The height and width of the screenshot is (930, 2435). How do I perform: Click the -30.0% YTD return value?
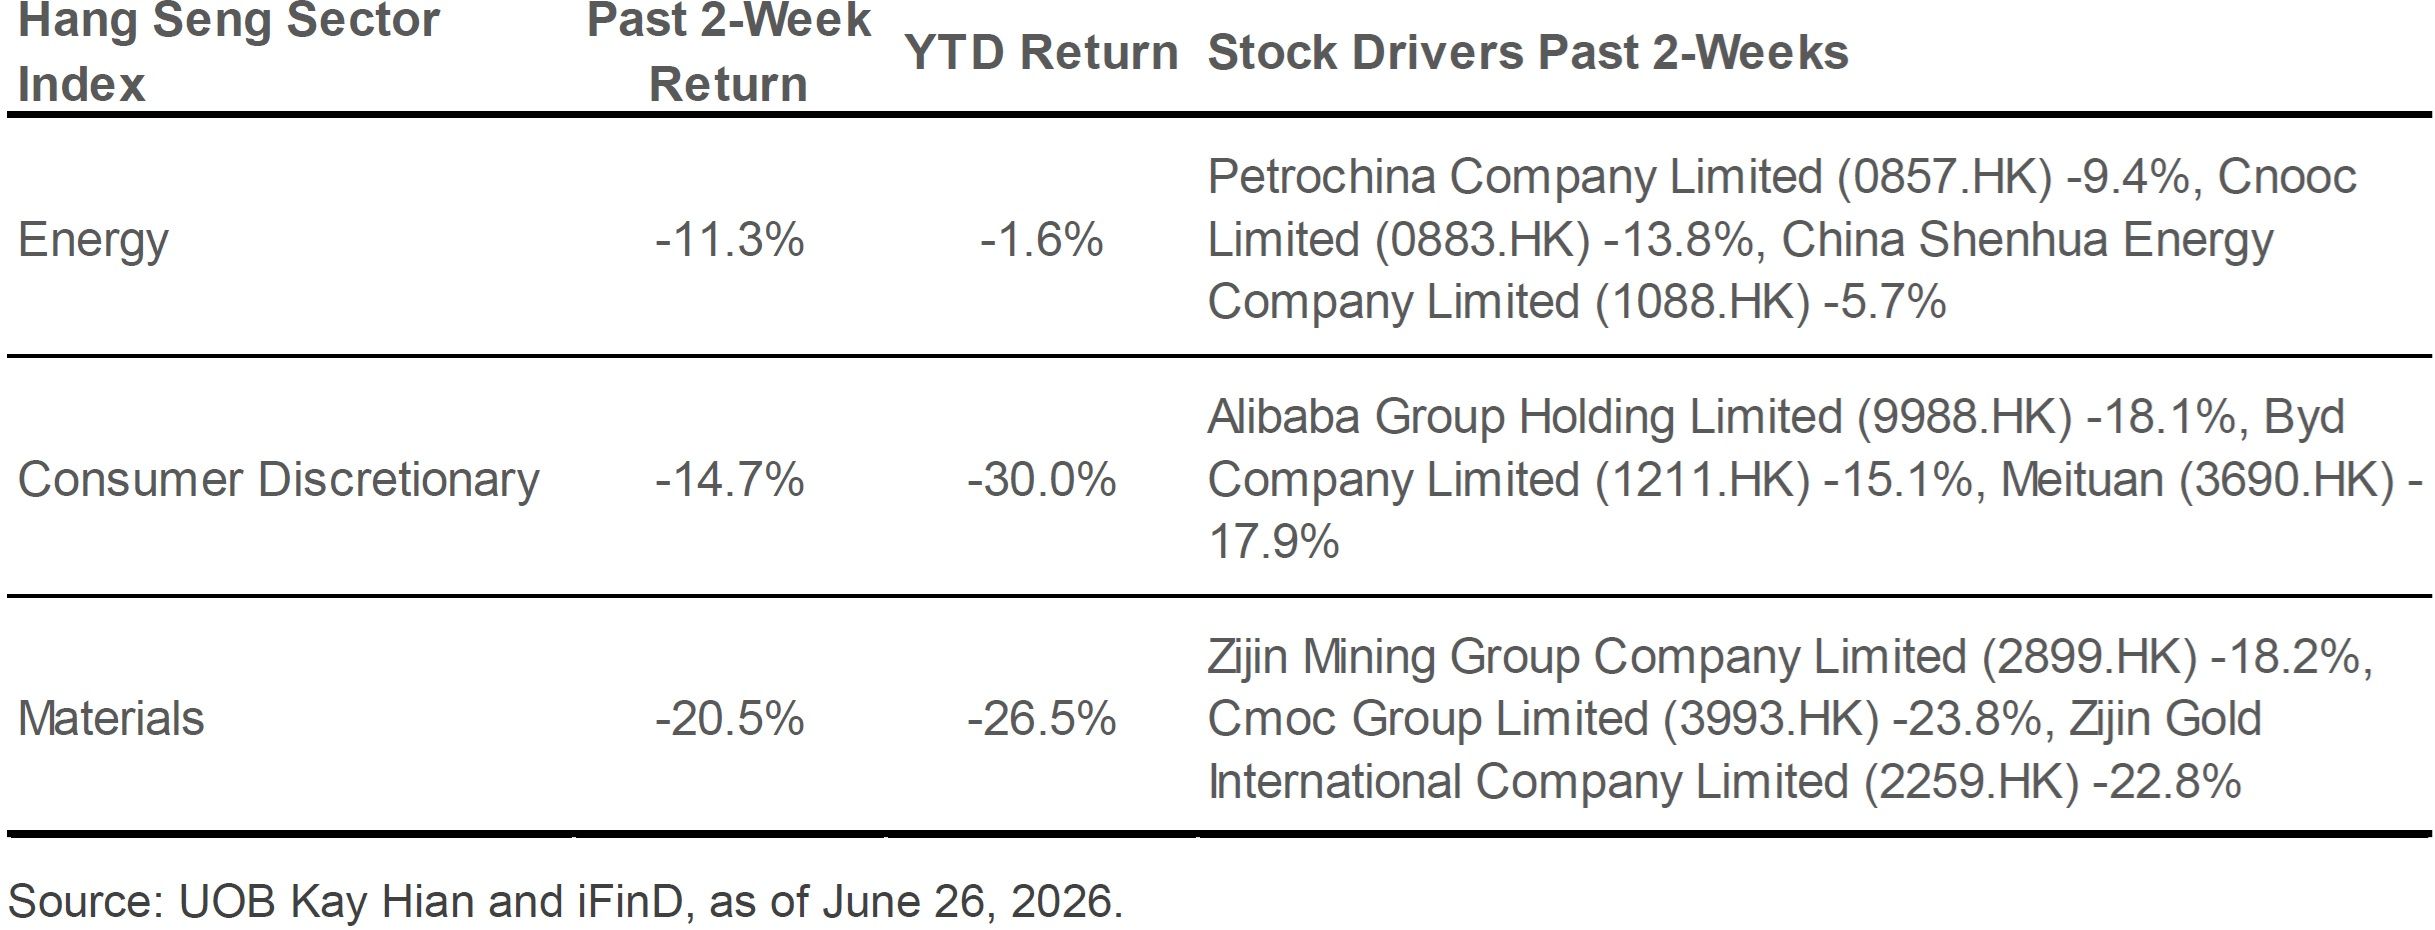point(1041,479)
